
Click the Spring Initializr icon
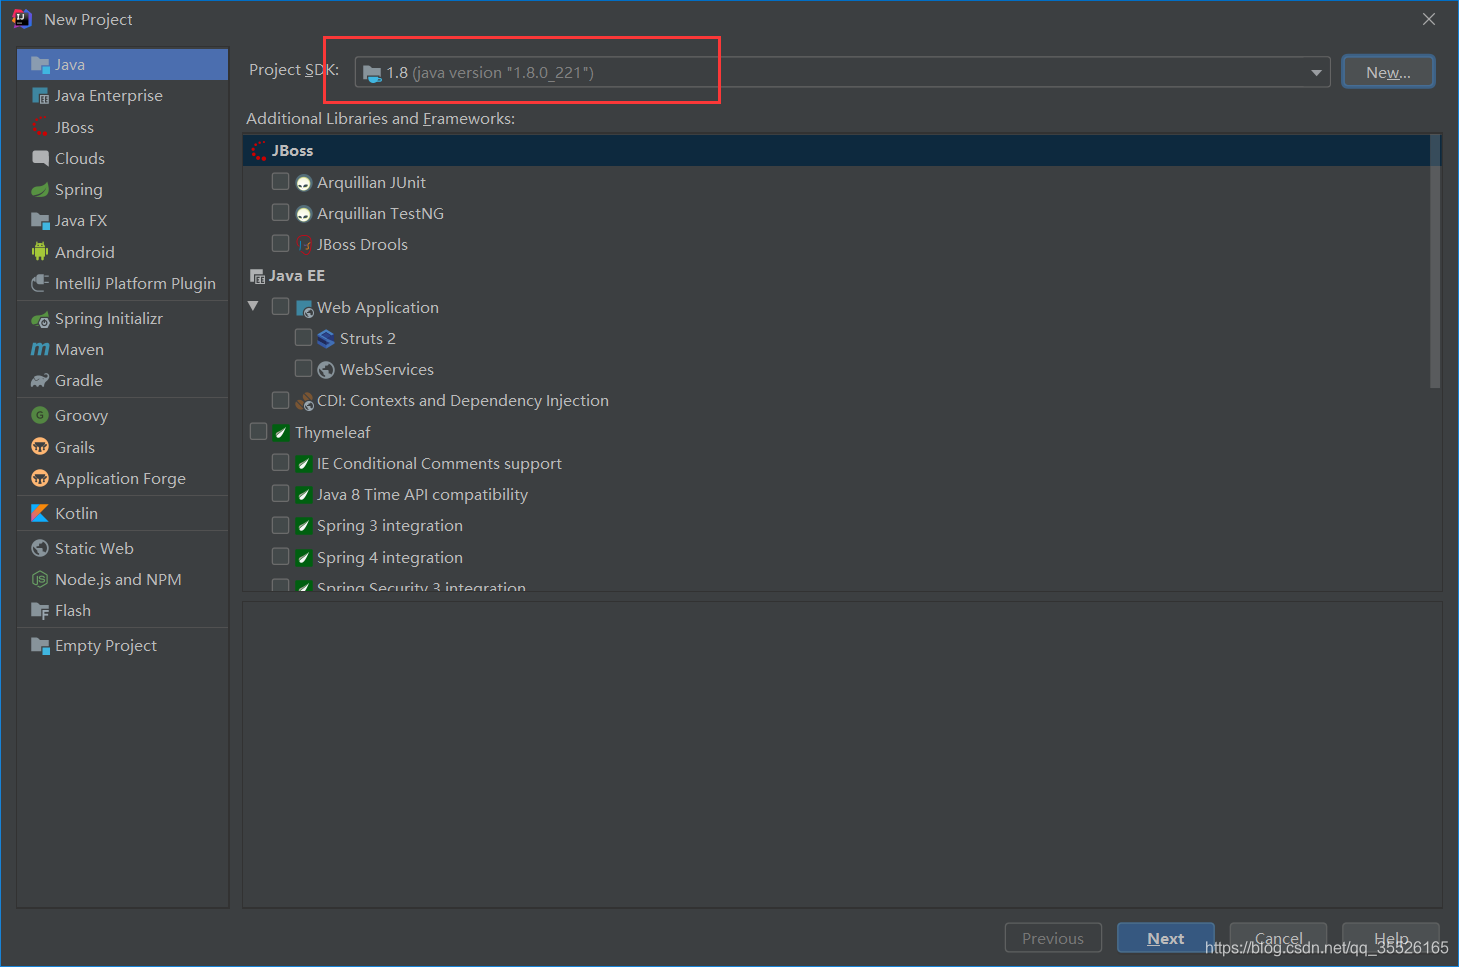click(40, 319)
